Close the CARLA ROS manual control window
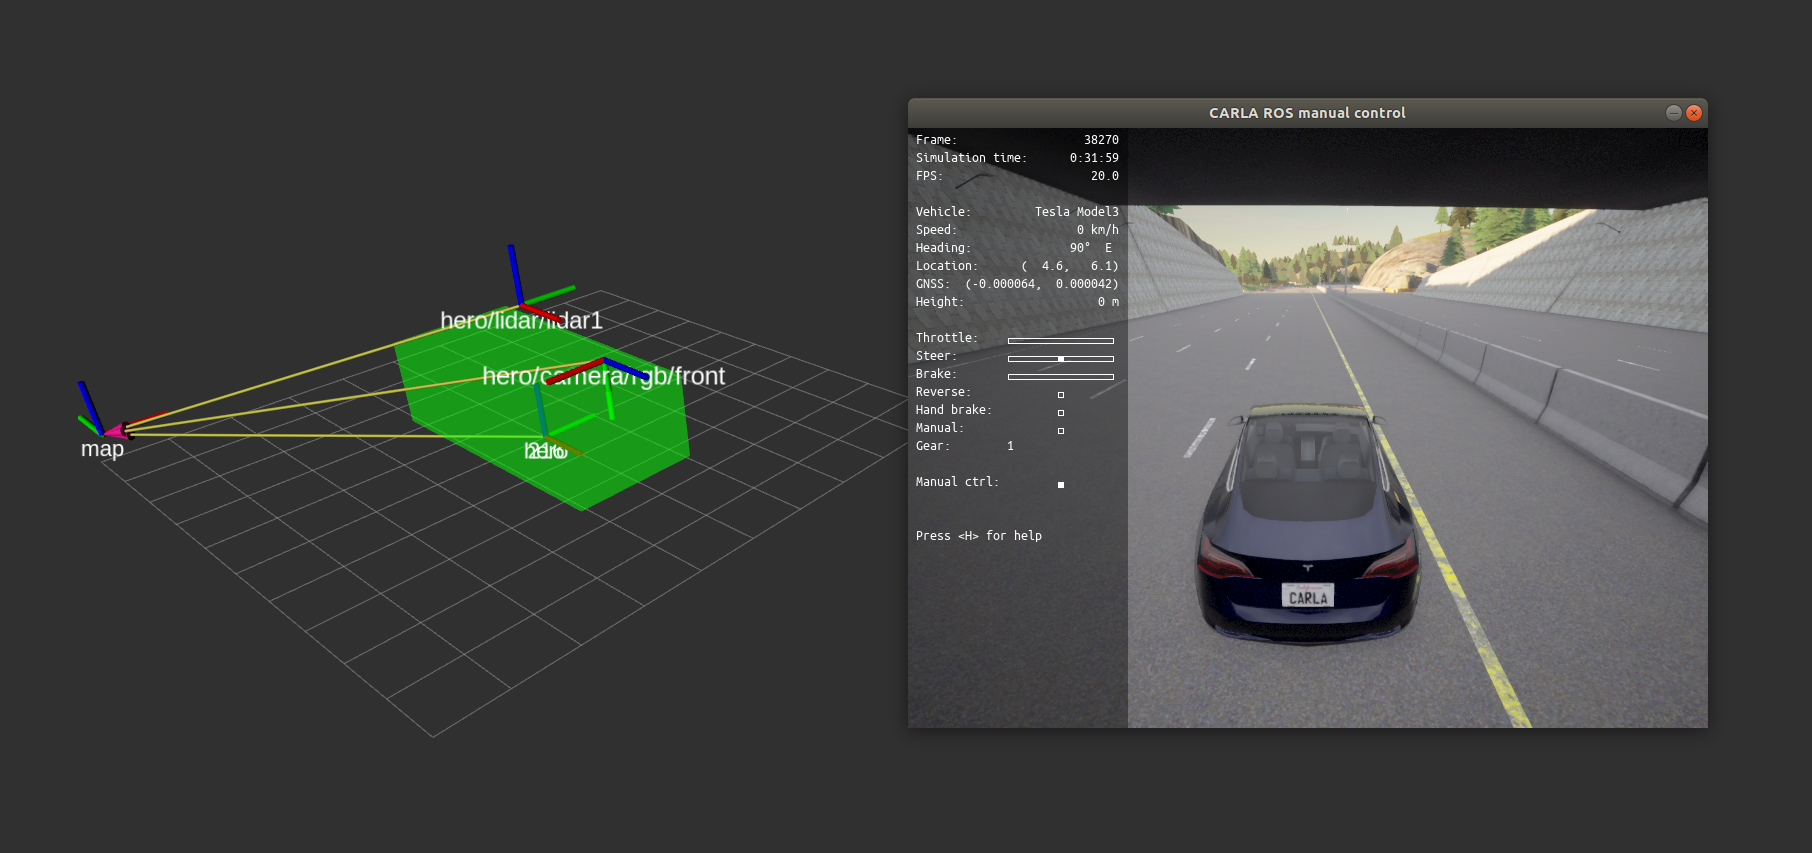1812x853 pixels. (x=1694, y=113)
